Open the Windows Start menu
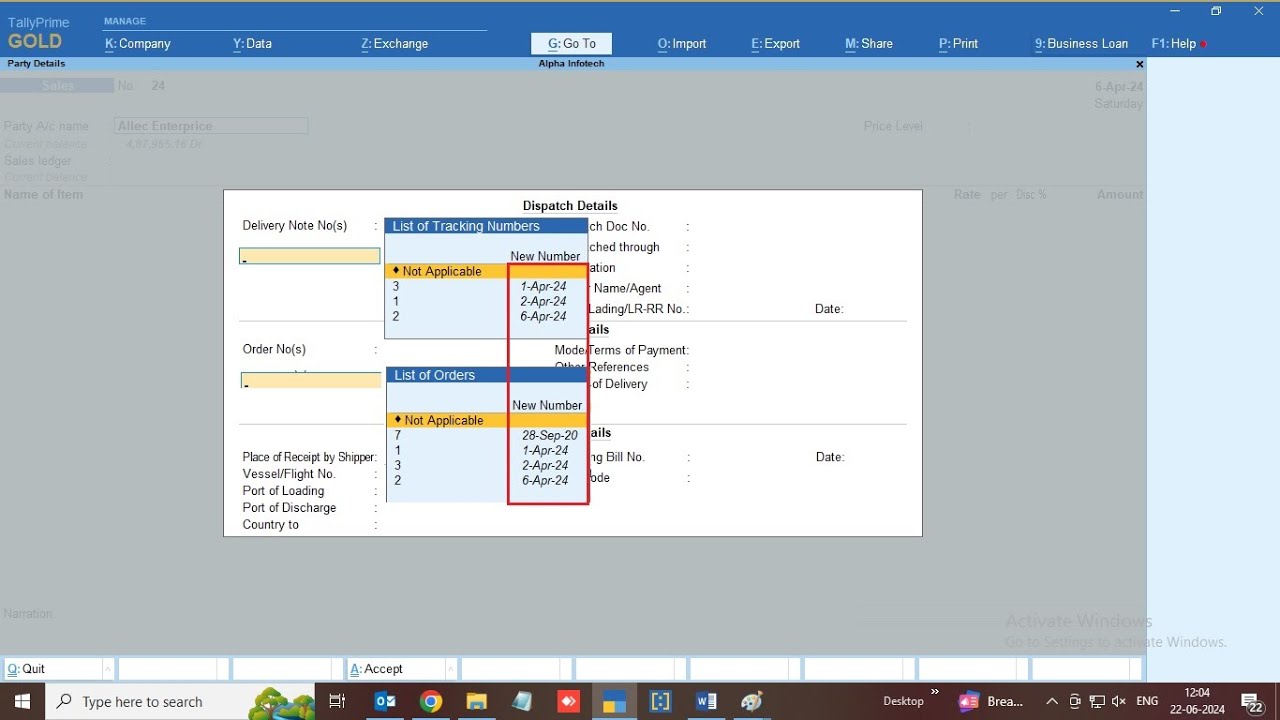1280x720 pixels. (x=21, y=701)
